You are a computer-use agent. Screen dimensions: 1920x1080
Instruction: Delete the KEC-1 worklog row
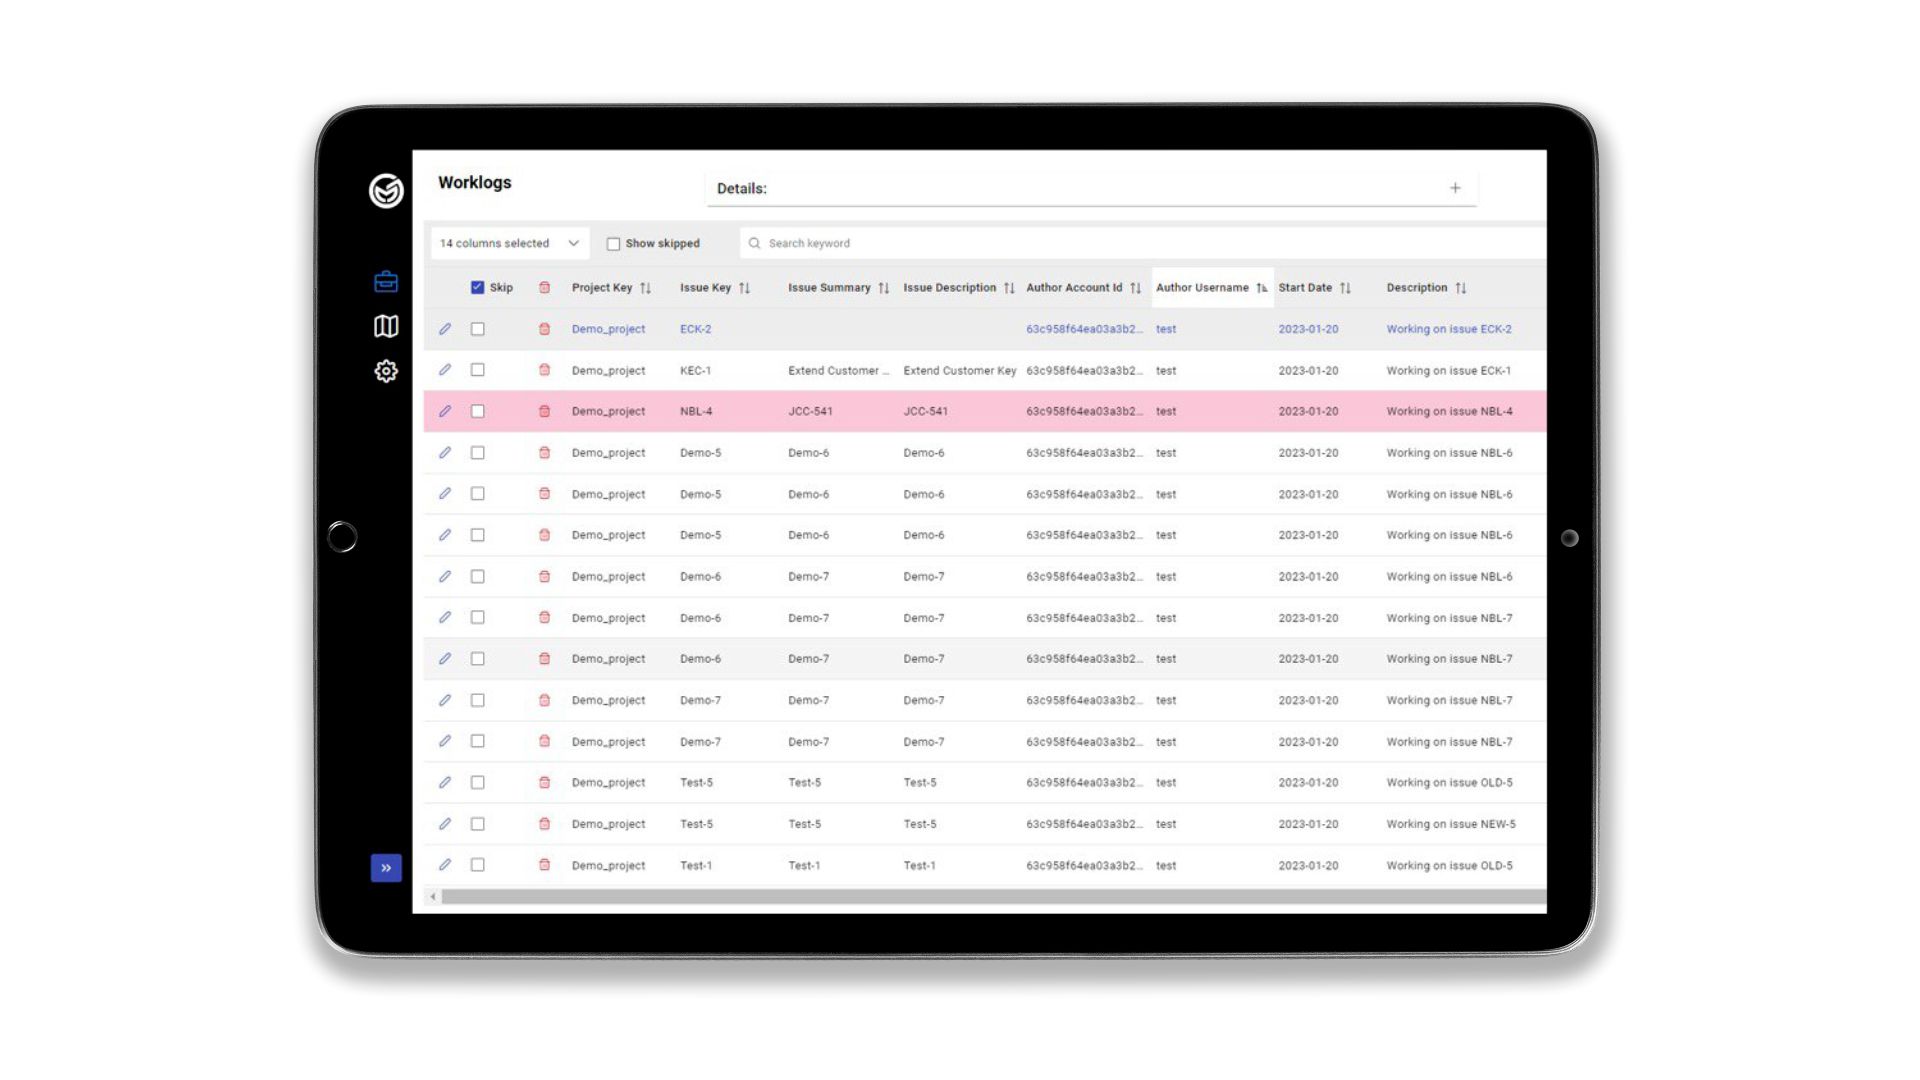(x=544, y=370)
